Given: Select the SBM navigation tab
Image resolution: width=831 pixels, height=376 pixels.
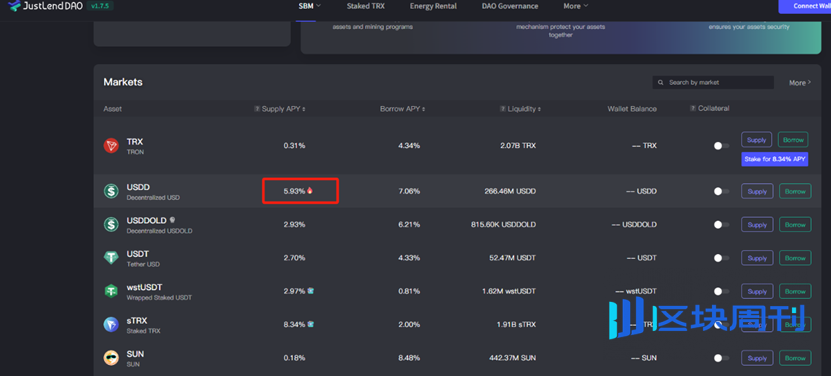Looking at the screenshot, I should point(306,6).
